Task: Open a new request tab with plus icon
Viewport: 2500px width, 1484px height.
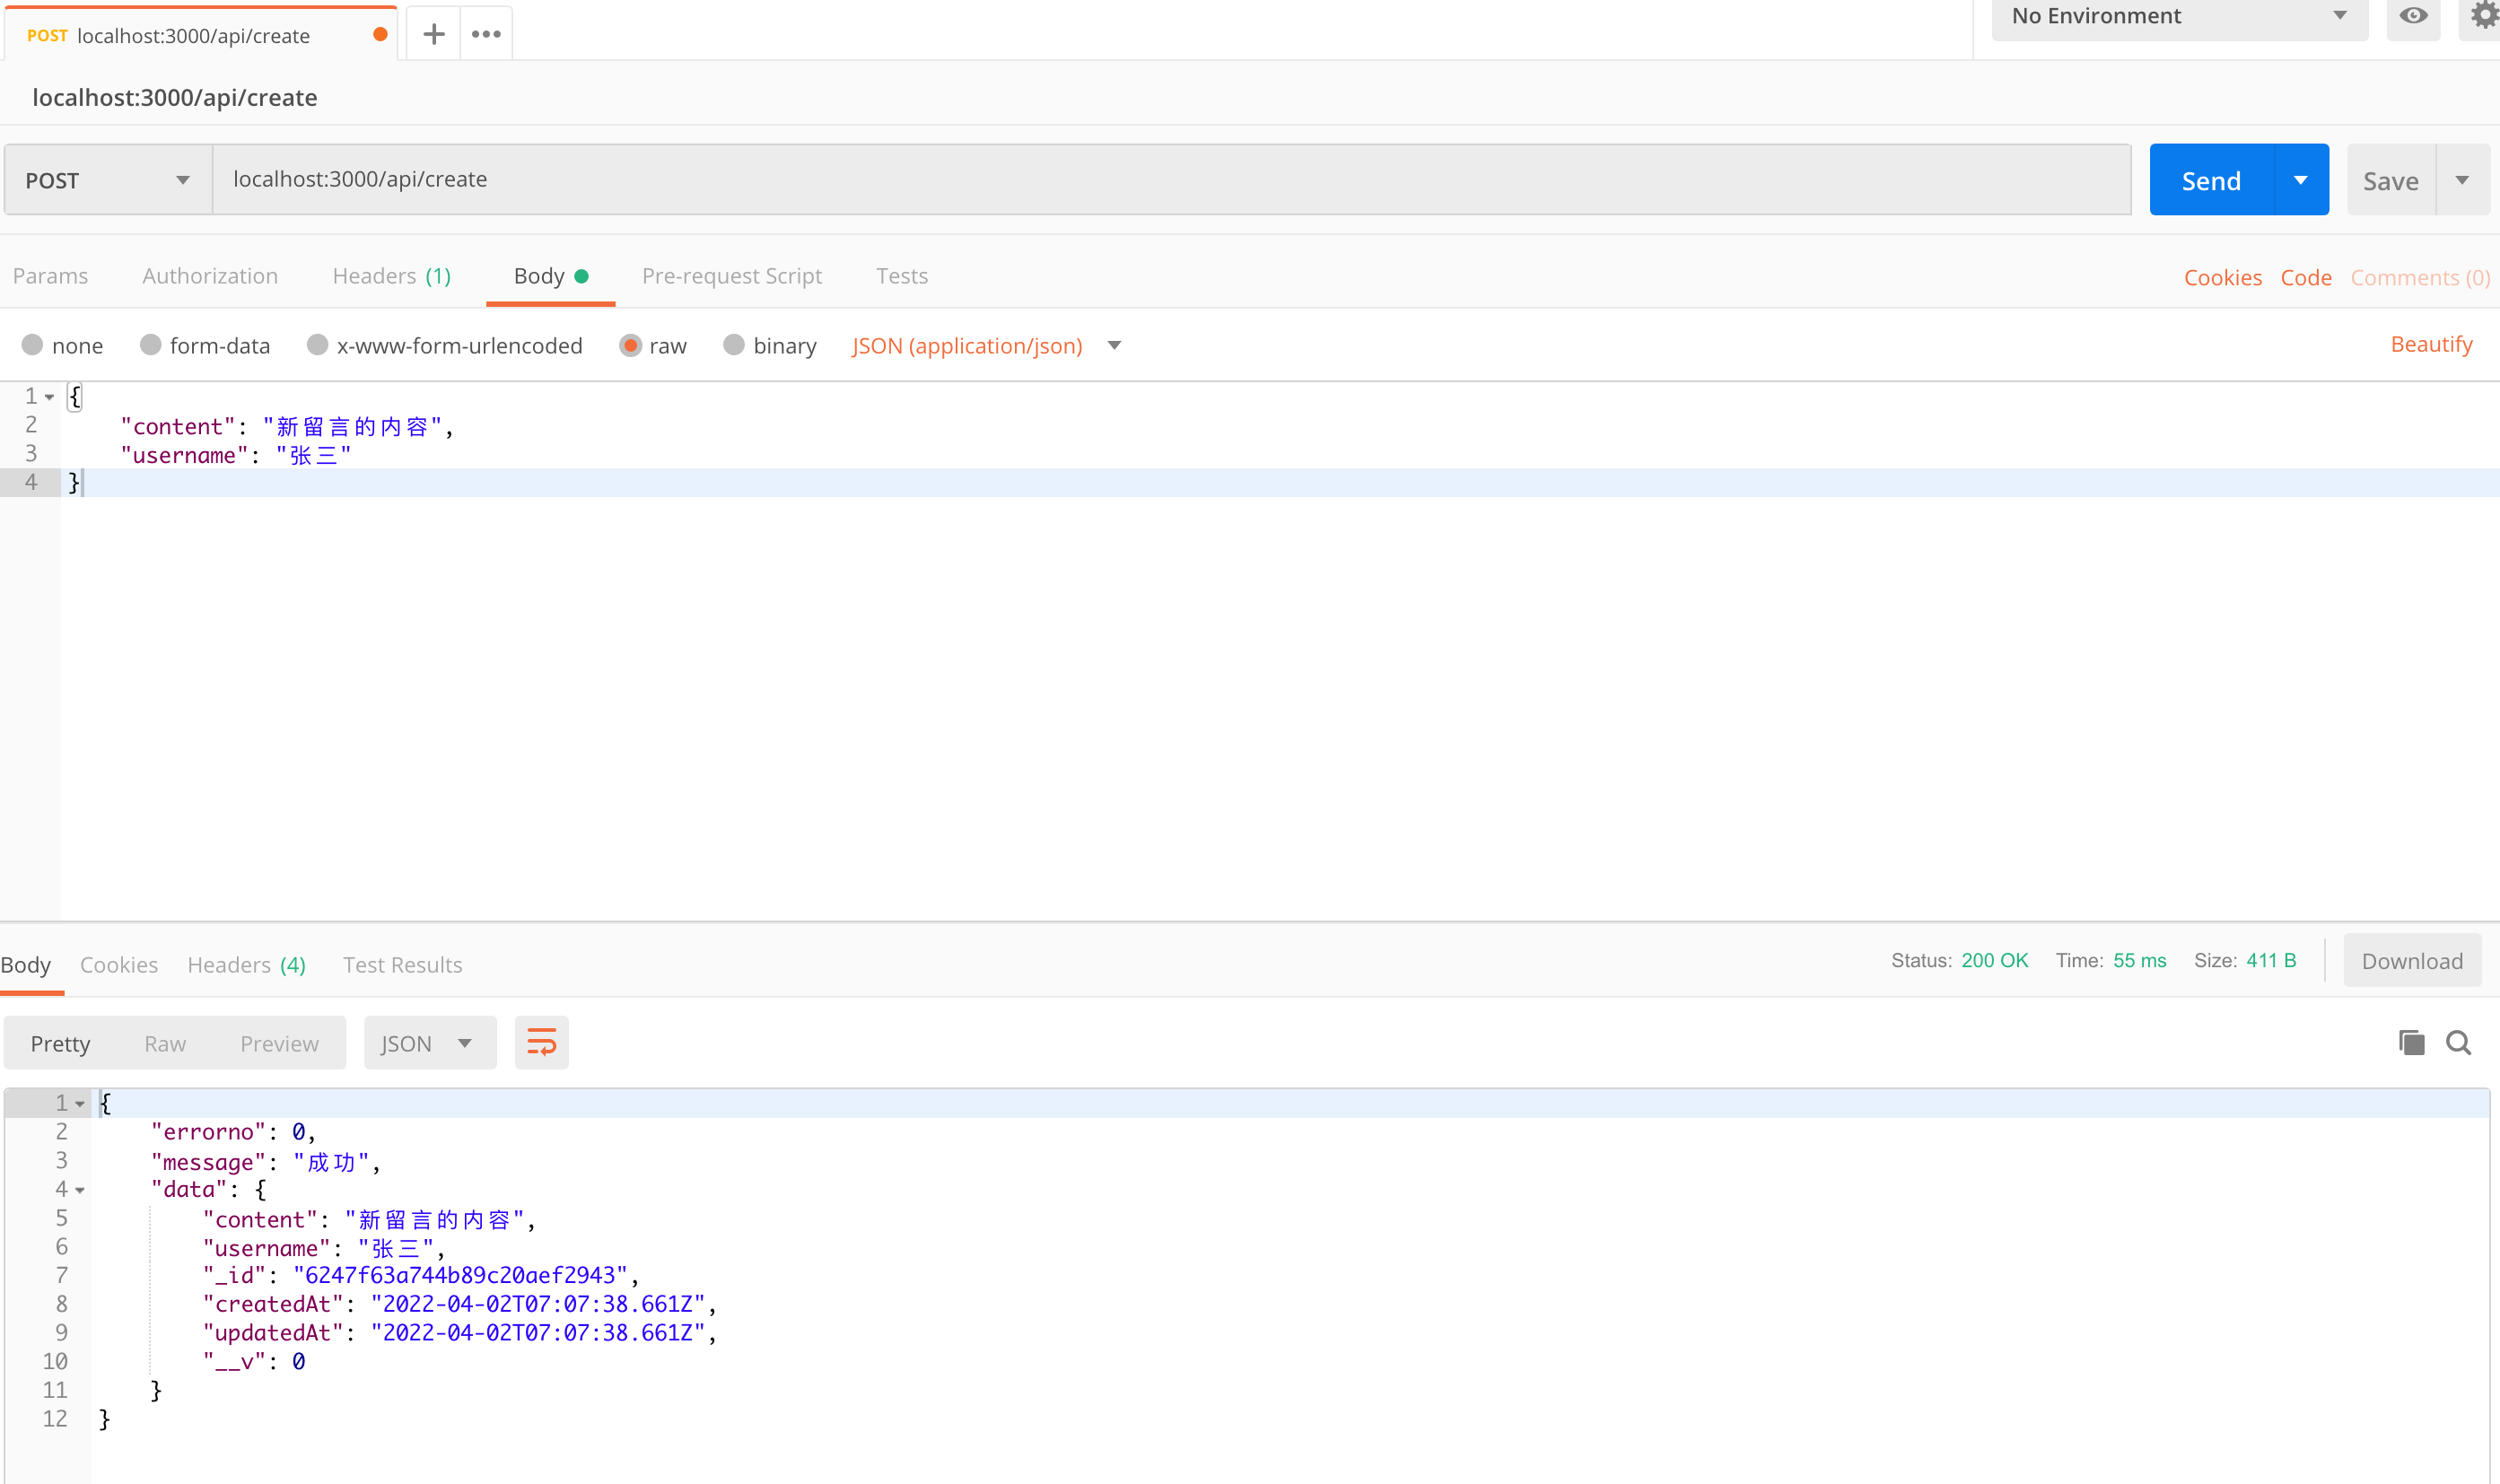Action: pyautogui.click(x=433, y=34)
